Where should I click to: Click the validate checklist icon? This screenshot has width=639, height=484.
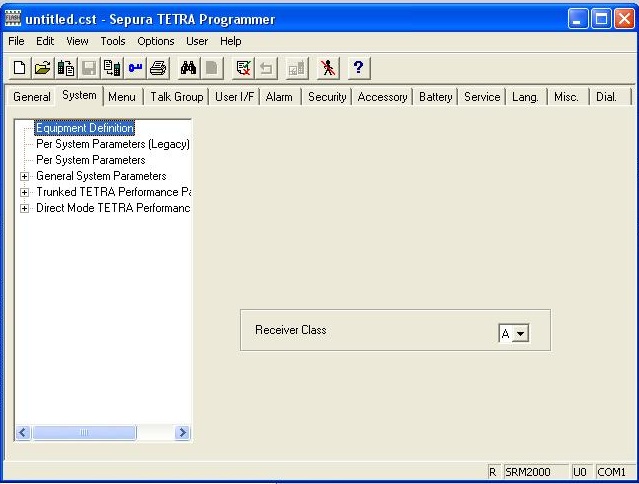[x=243, y=68]
